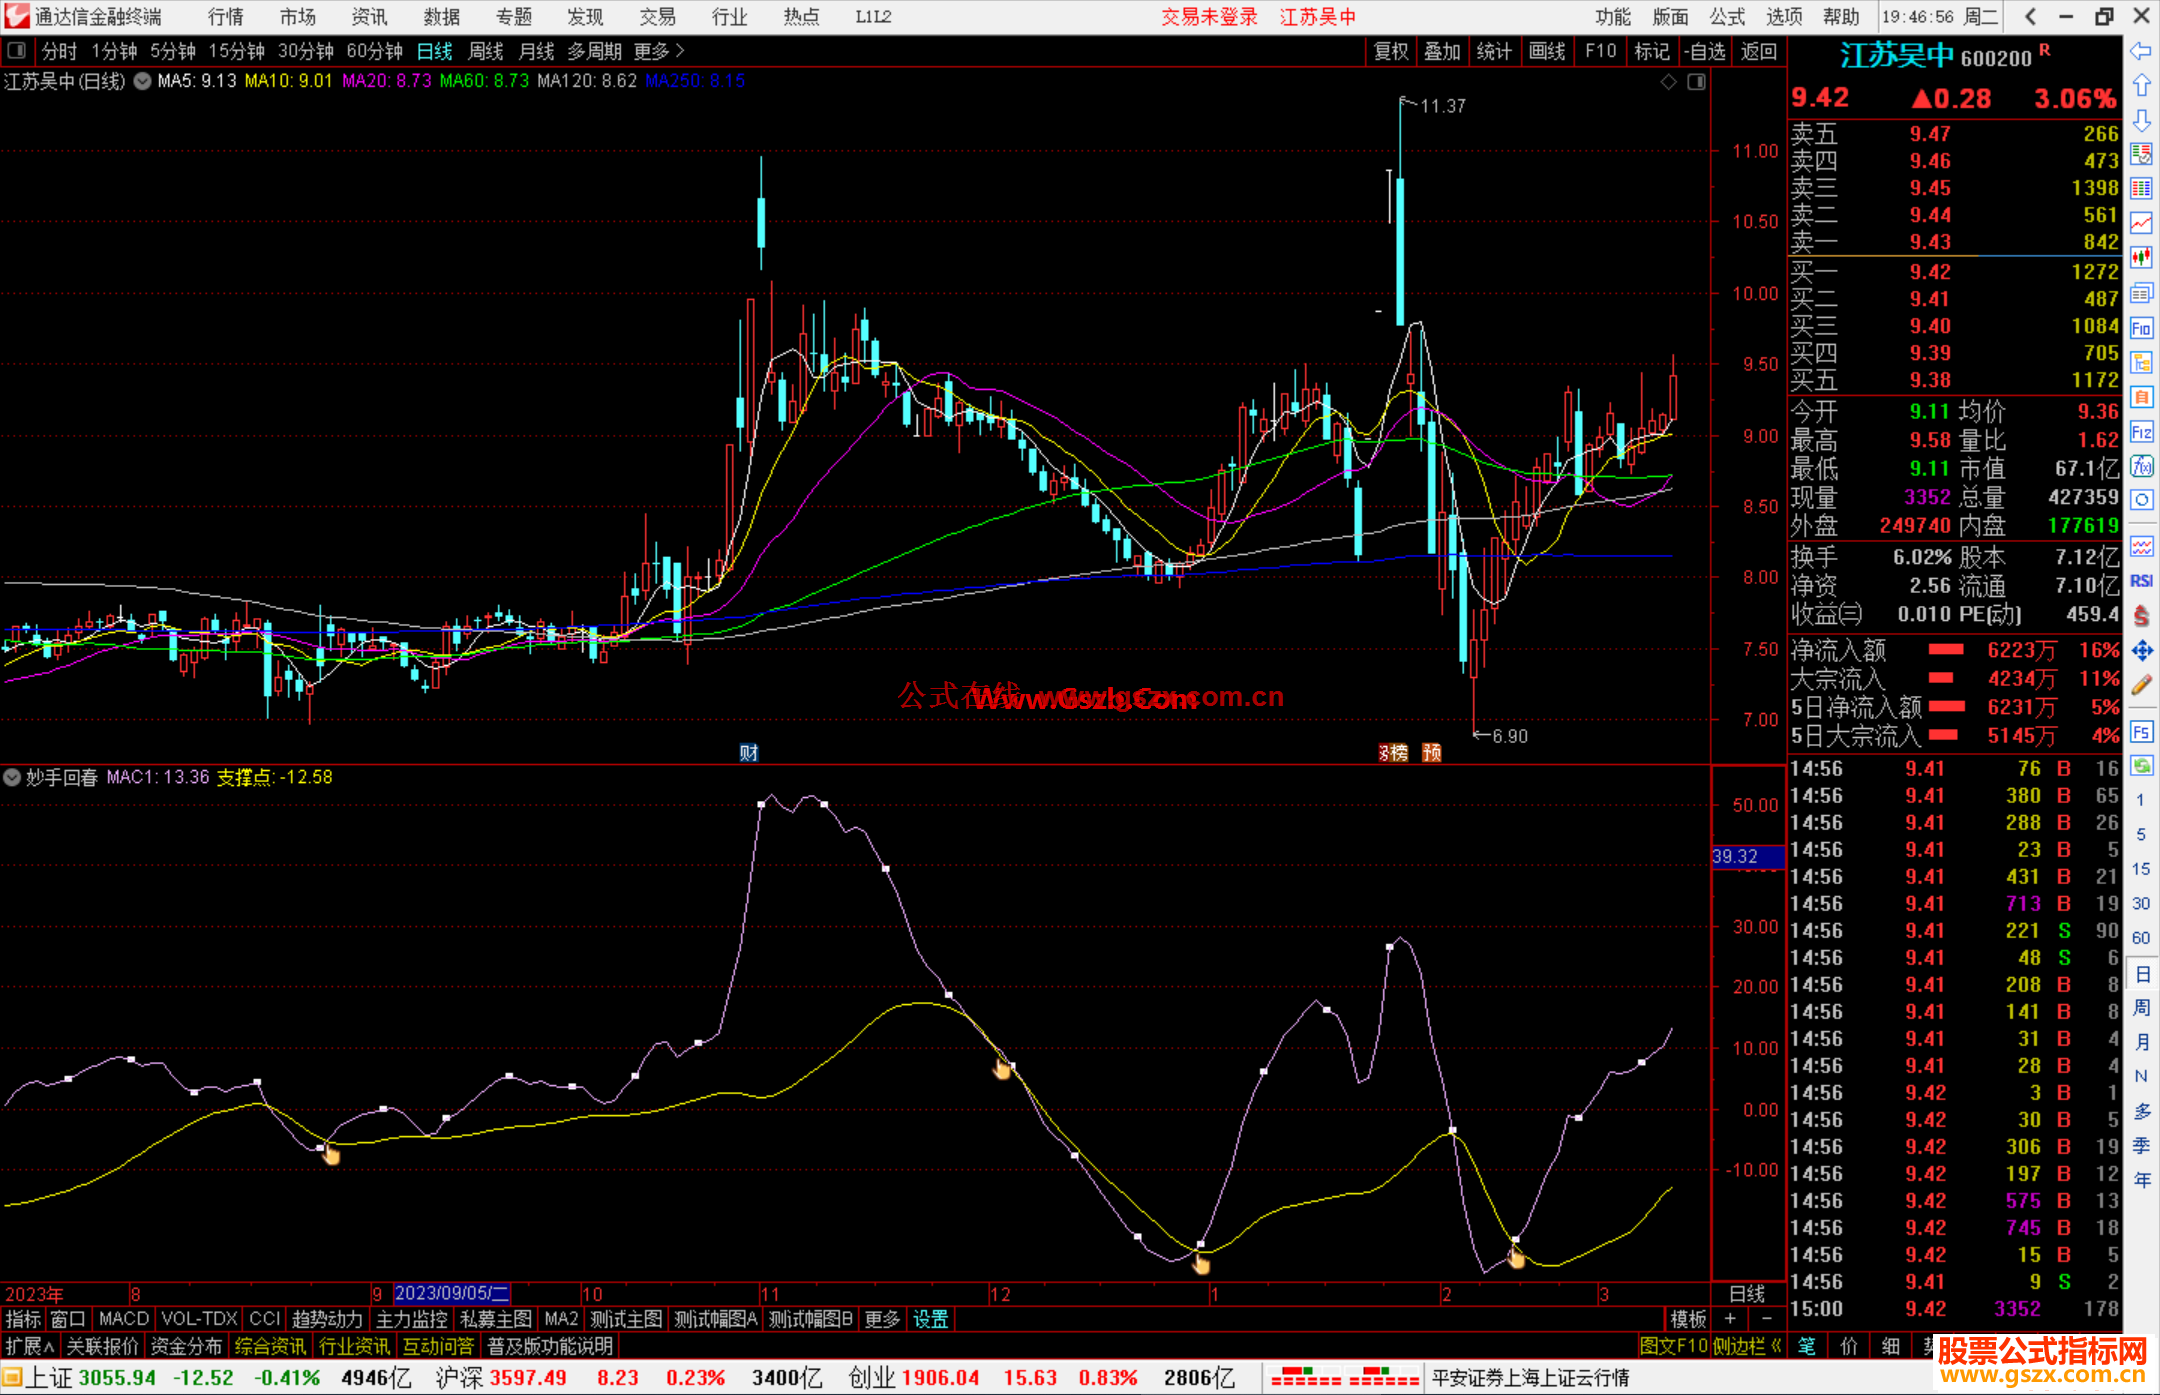
Task: Expand the 更多 periods dropdown
Action: 659,51
